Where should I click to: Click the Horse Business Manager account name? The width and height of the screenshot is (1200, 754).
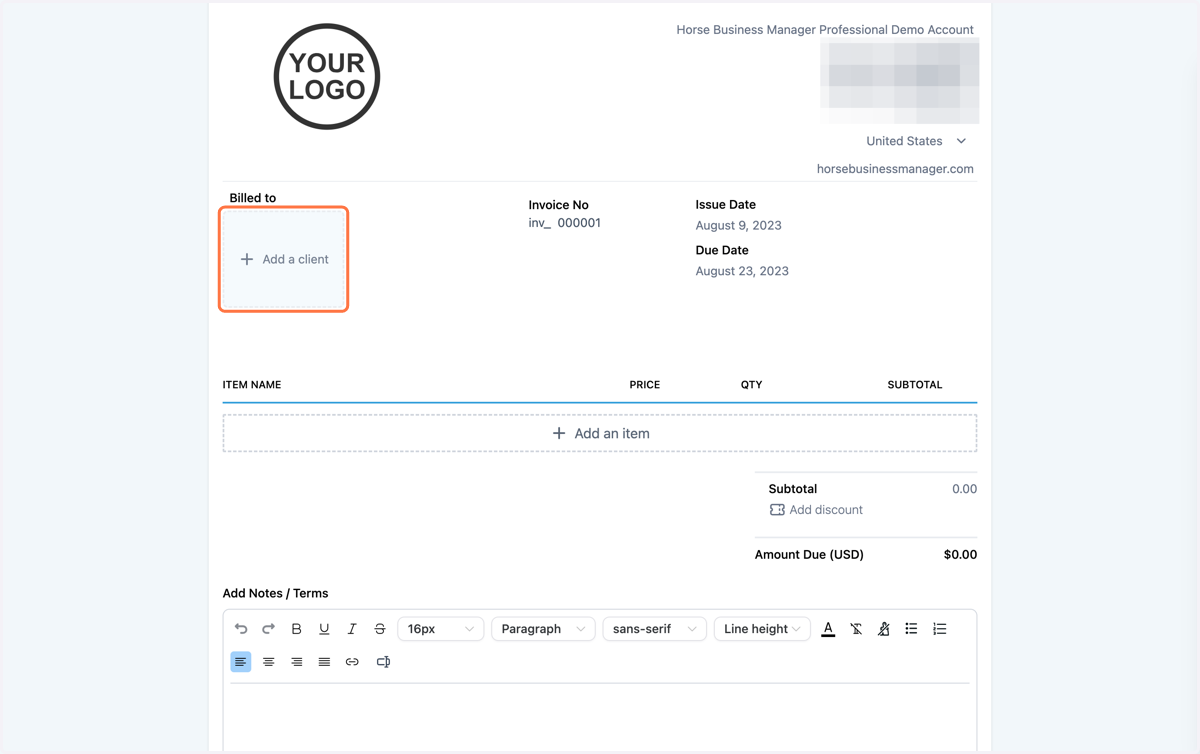[825, 30]
